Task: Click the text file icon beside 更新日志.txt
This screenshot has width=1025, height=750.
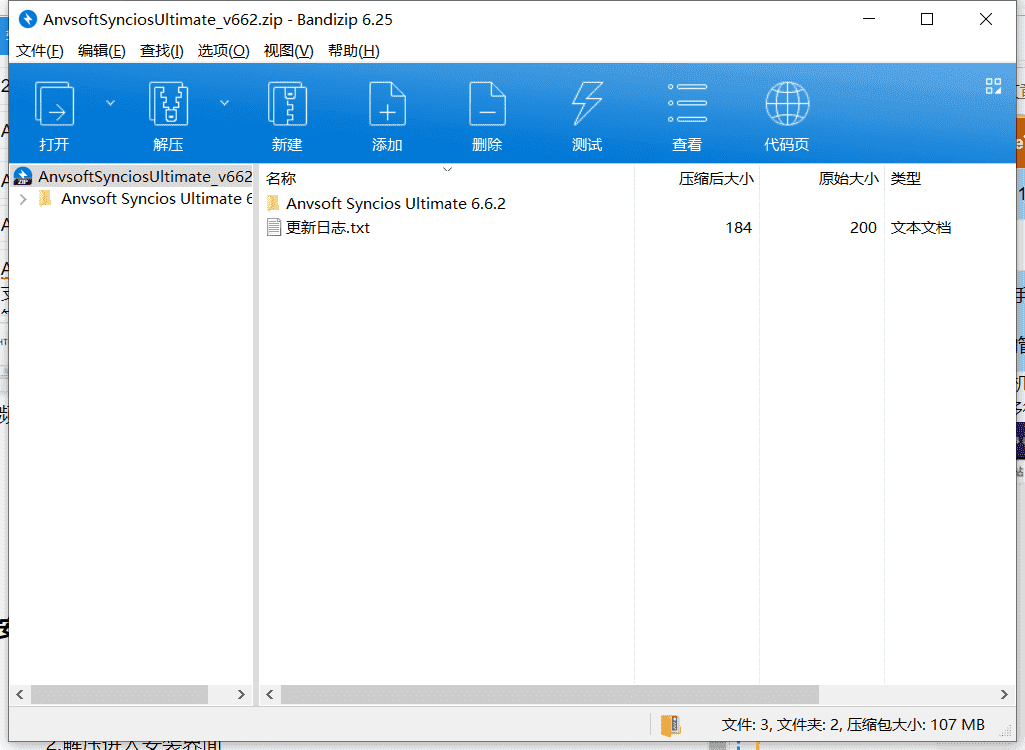Action: (x=274, y=228)
